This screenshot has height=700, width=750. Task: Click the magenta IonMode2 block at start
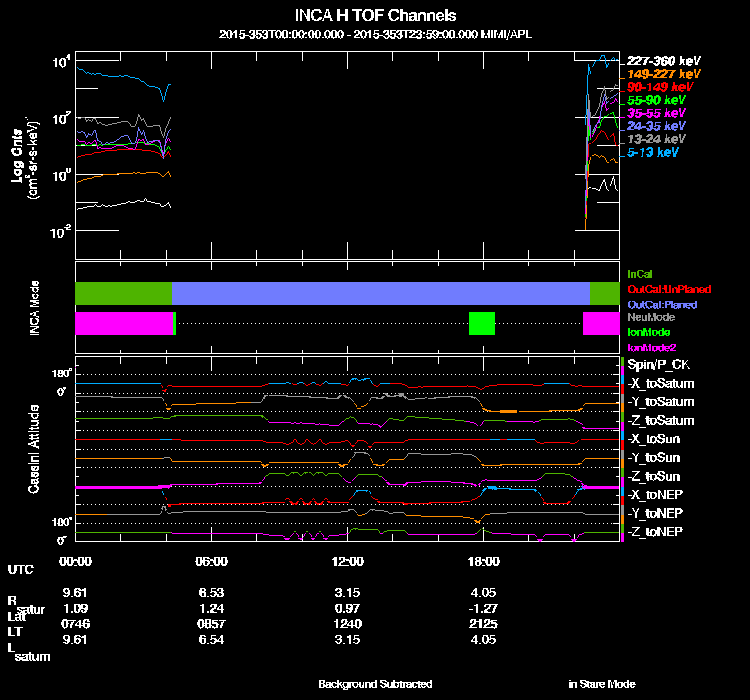[x=124, y=323]
